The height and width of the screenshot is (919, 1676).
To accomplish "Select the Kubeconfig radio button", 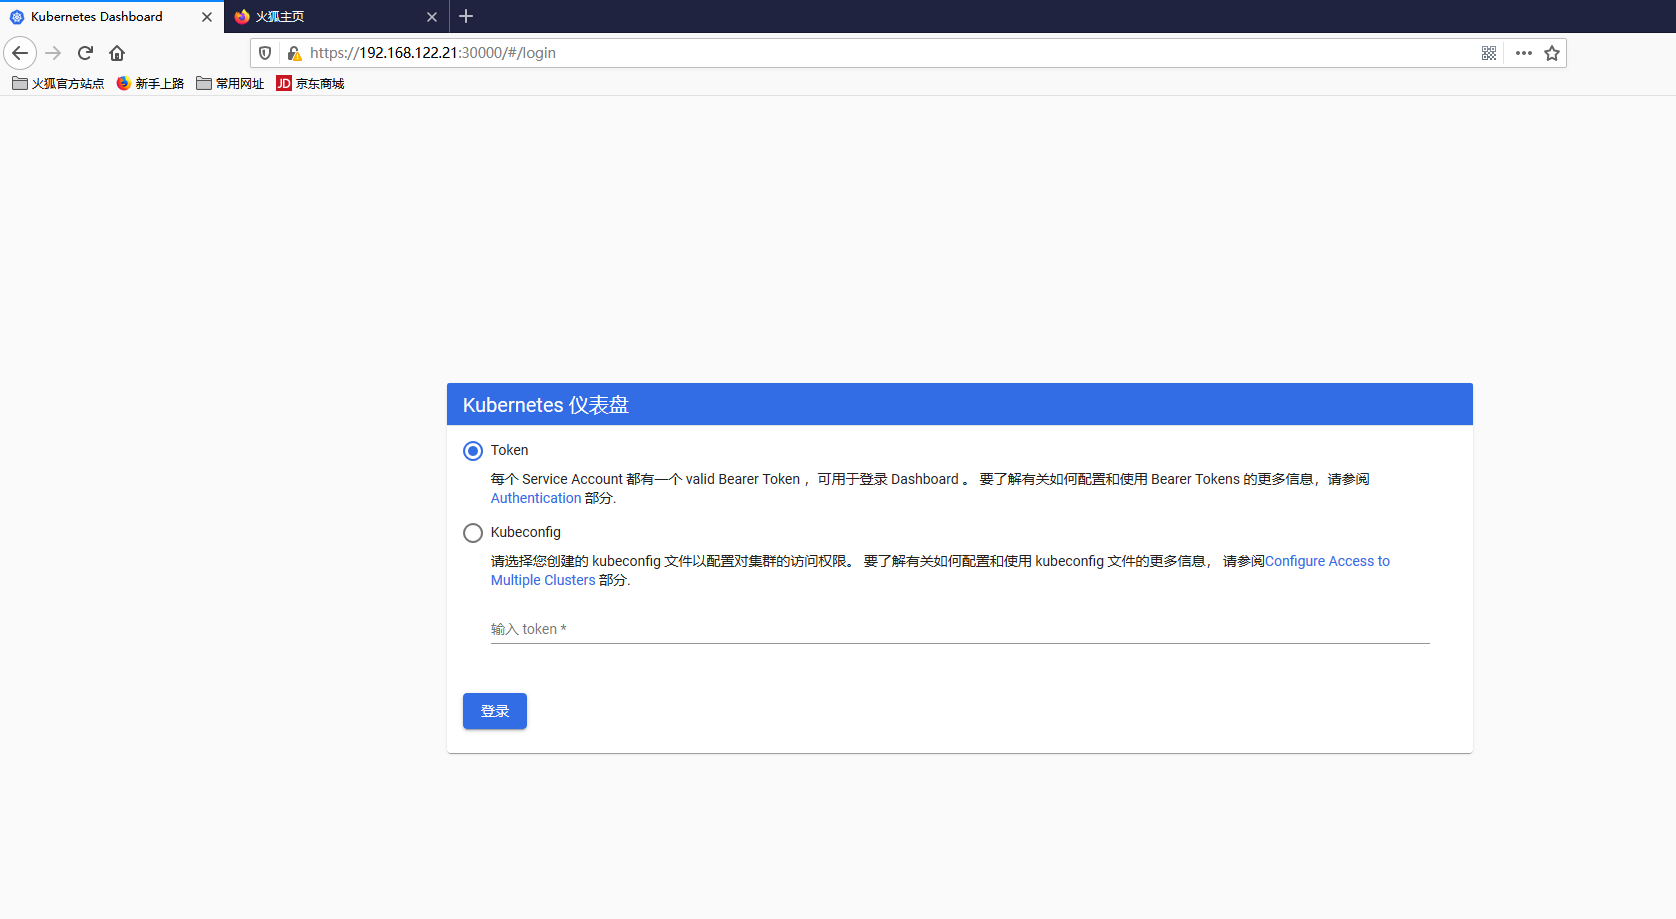I will coord(473,533).
